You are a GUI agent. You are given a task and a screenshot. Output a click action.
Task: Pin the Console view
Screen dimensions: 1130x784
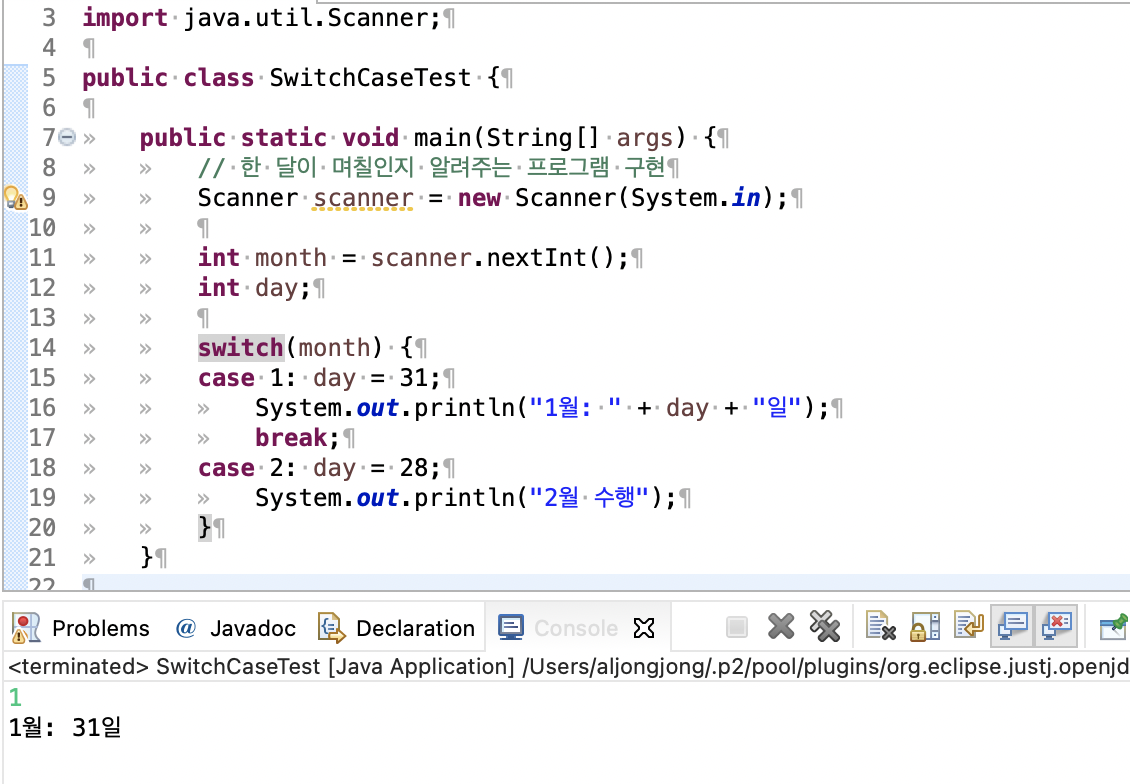1113,626
